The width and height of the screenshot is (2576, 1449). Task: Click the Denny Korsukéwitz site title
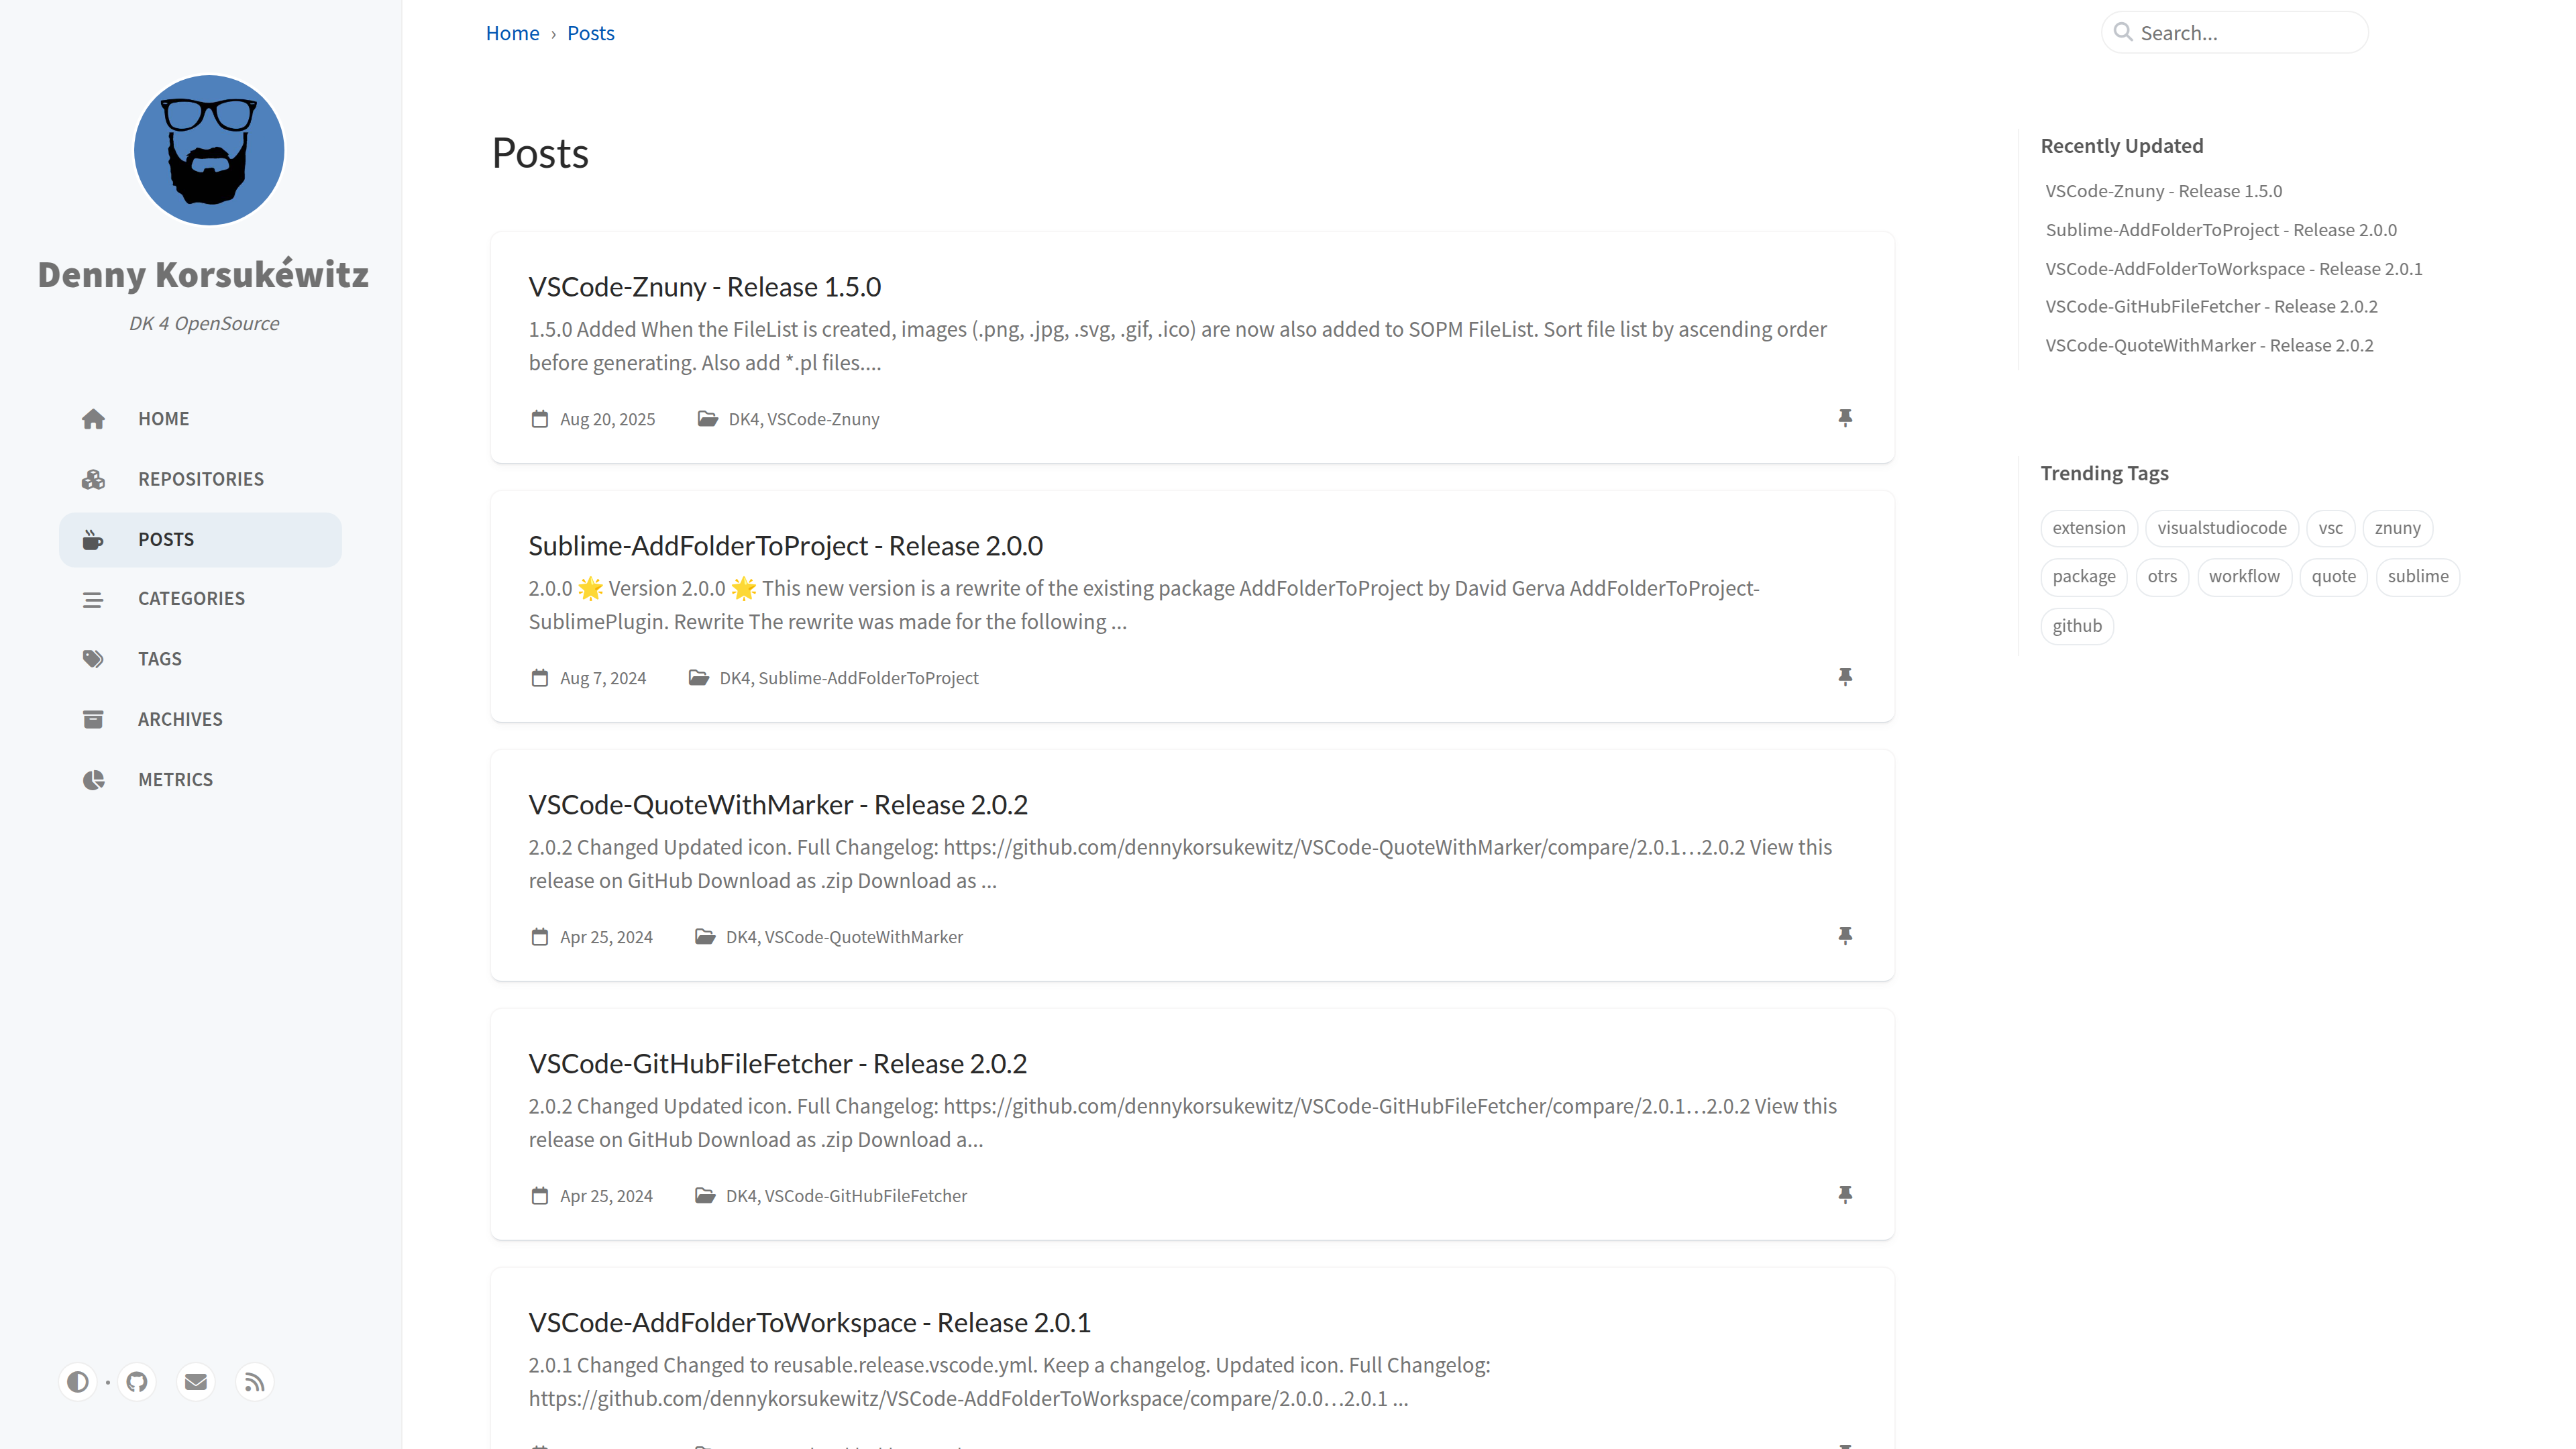[203, 274]
